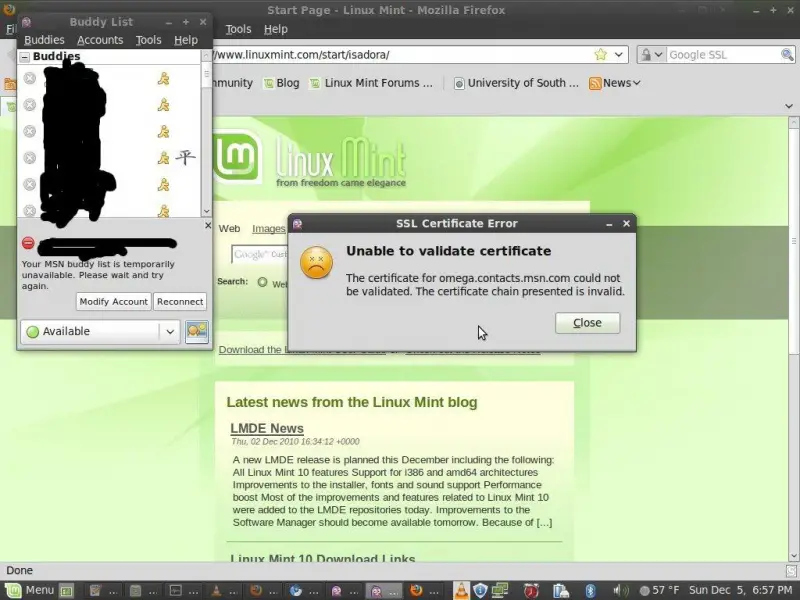Image resolution: width=800 pixels, height=600 pixels.
Task: Click the buddy icon selector beside the status box
Action: pyautogui.click(x=197, y=331)
